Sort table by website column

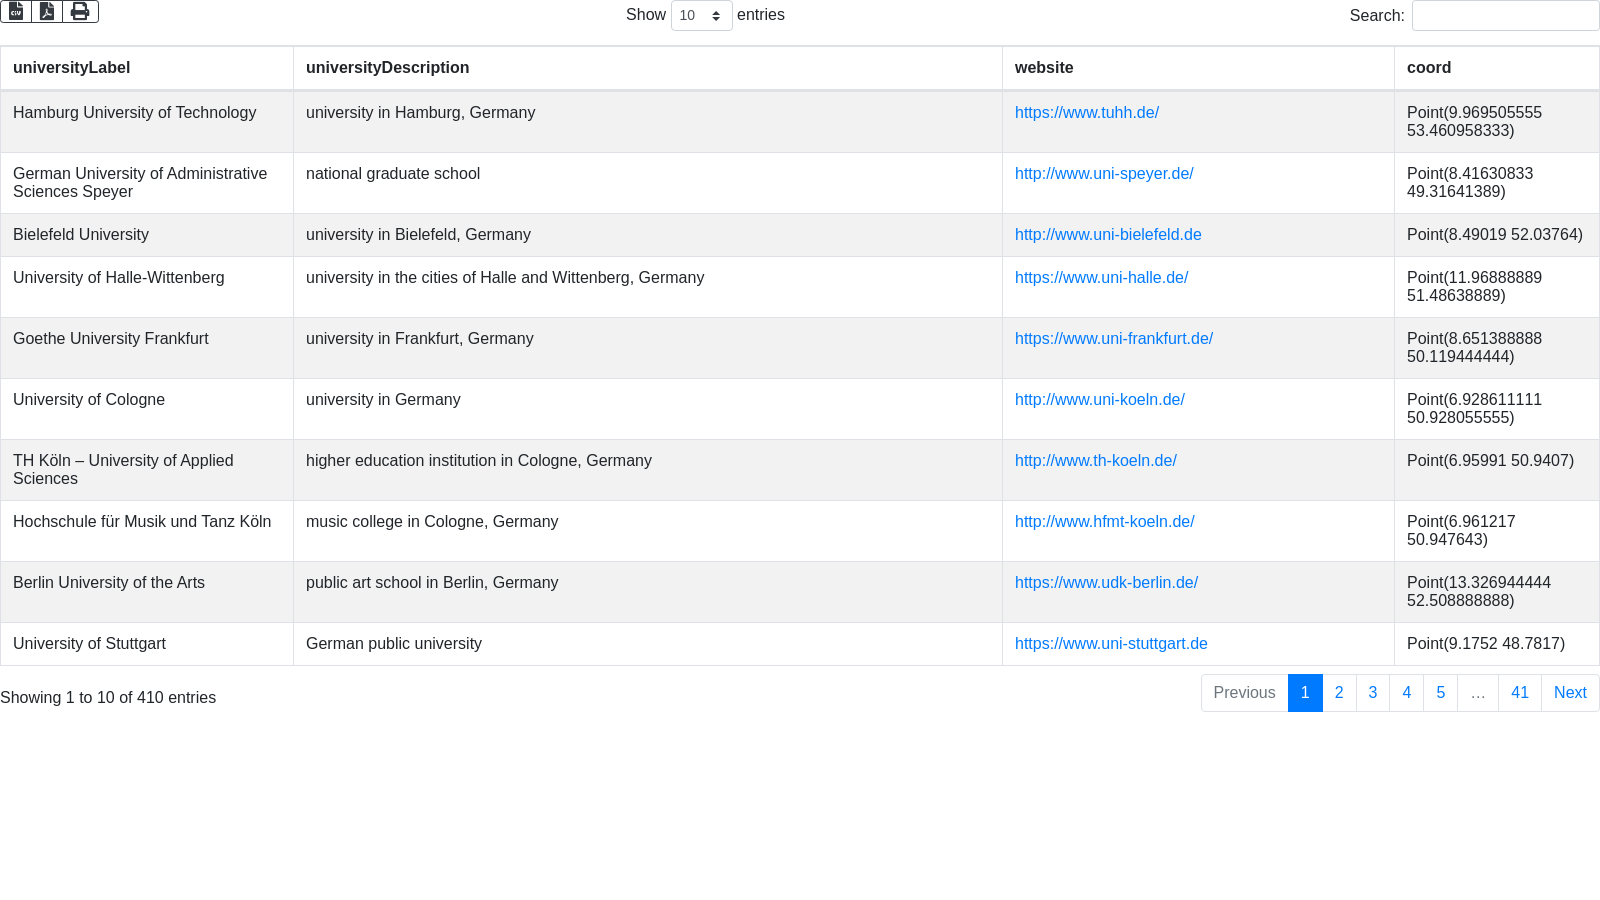coord(1044,68)
